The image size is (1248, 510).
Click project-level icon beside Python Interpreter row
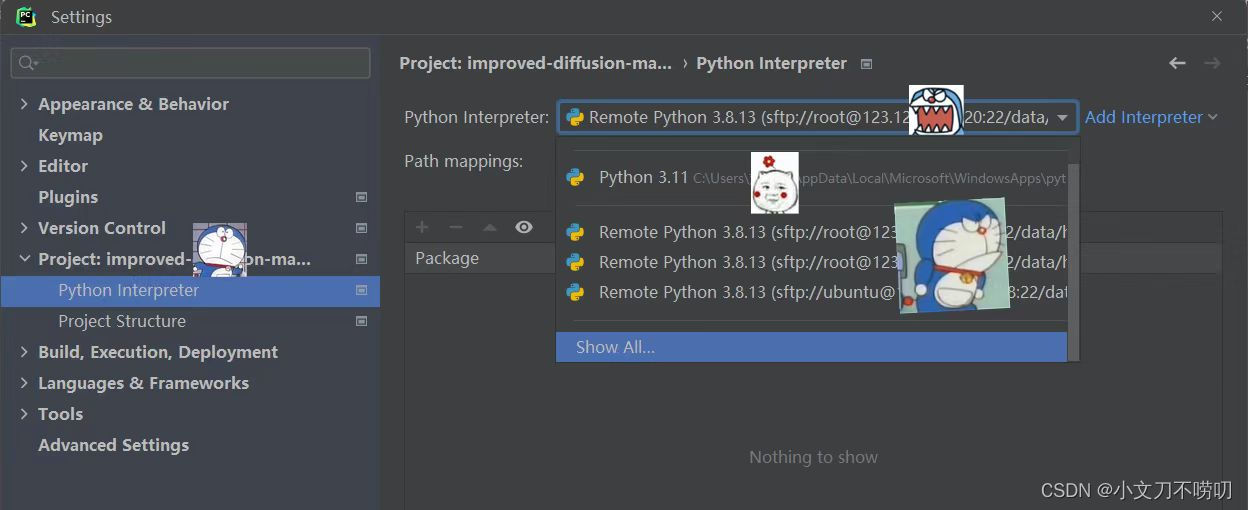tap(362, 290)
